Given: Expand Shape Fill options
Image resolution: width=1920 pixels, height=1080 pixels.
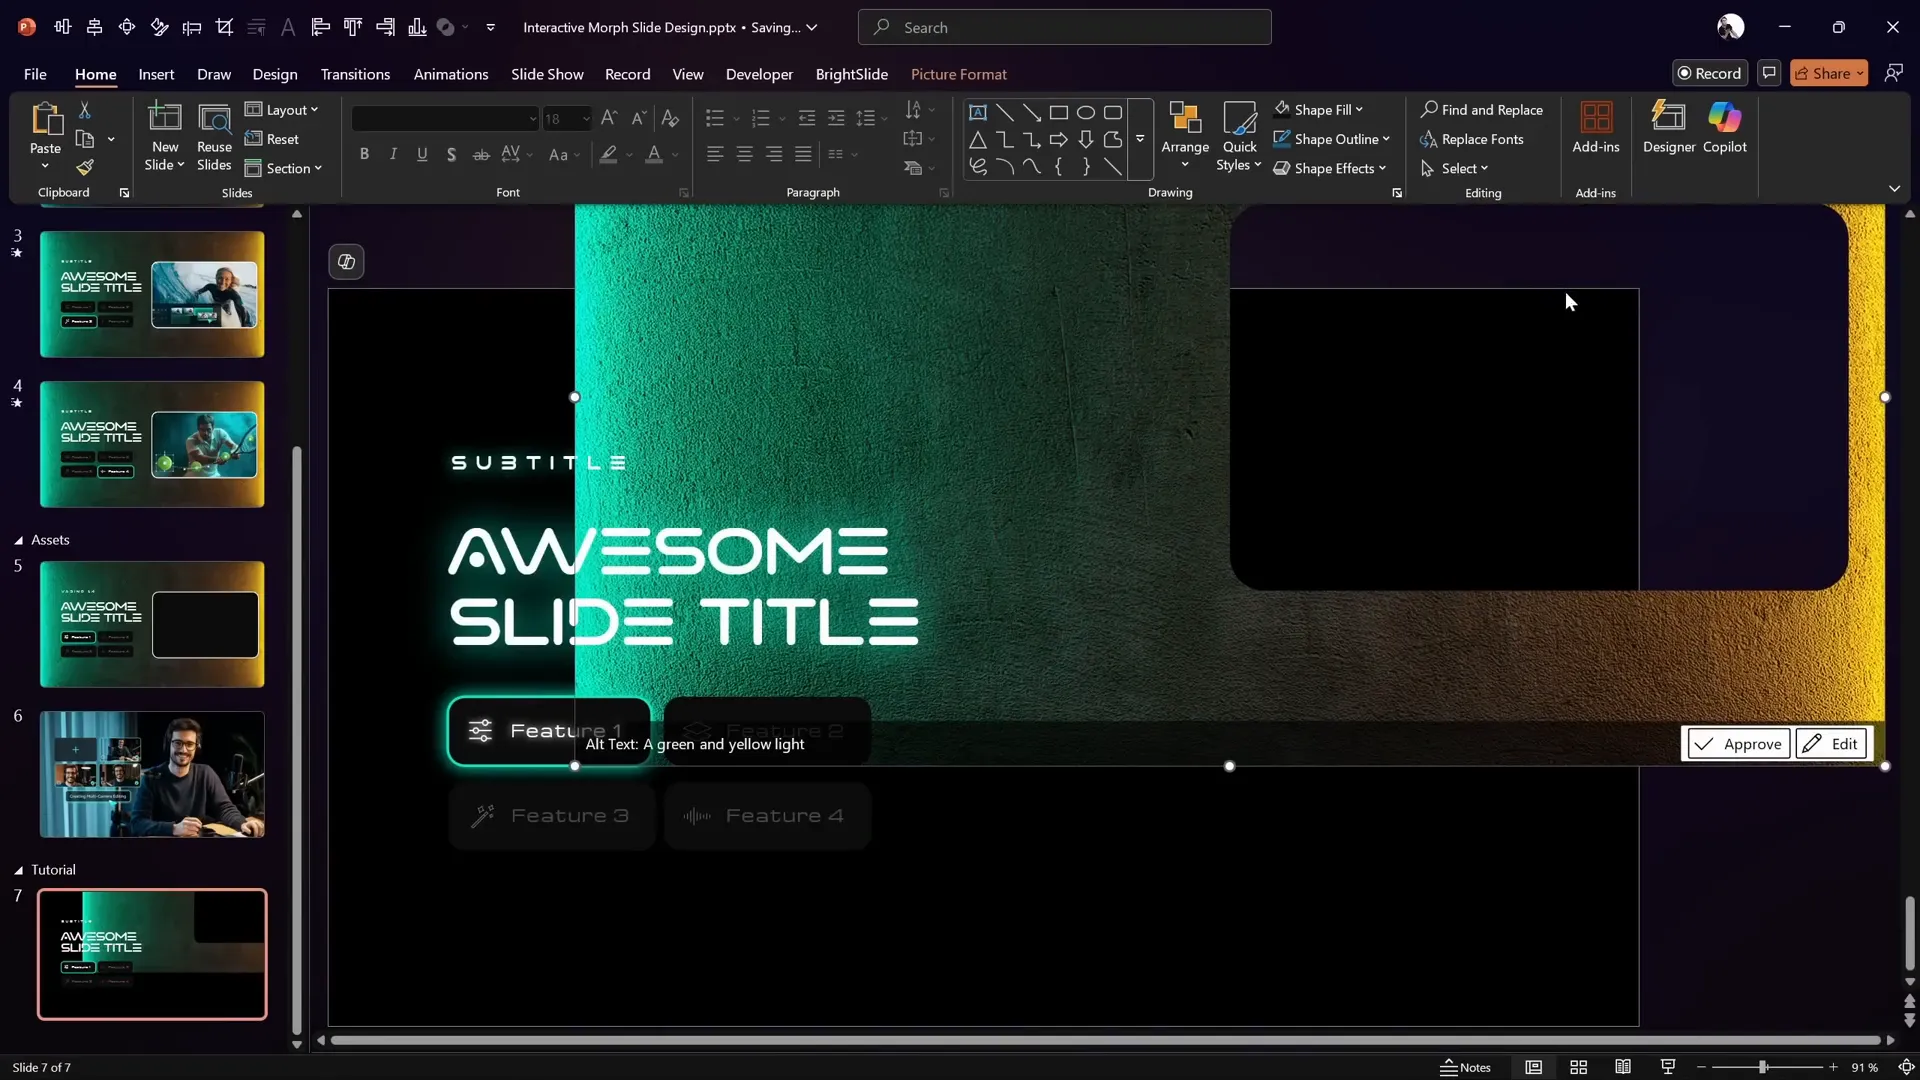Looking at the screenshot, I should (x=1359, y=110).
